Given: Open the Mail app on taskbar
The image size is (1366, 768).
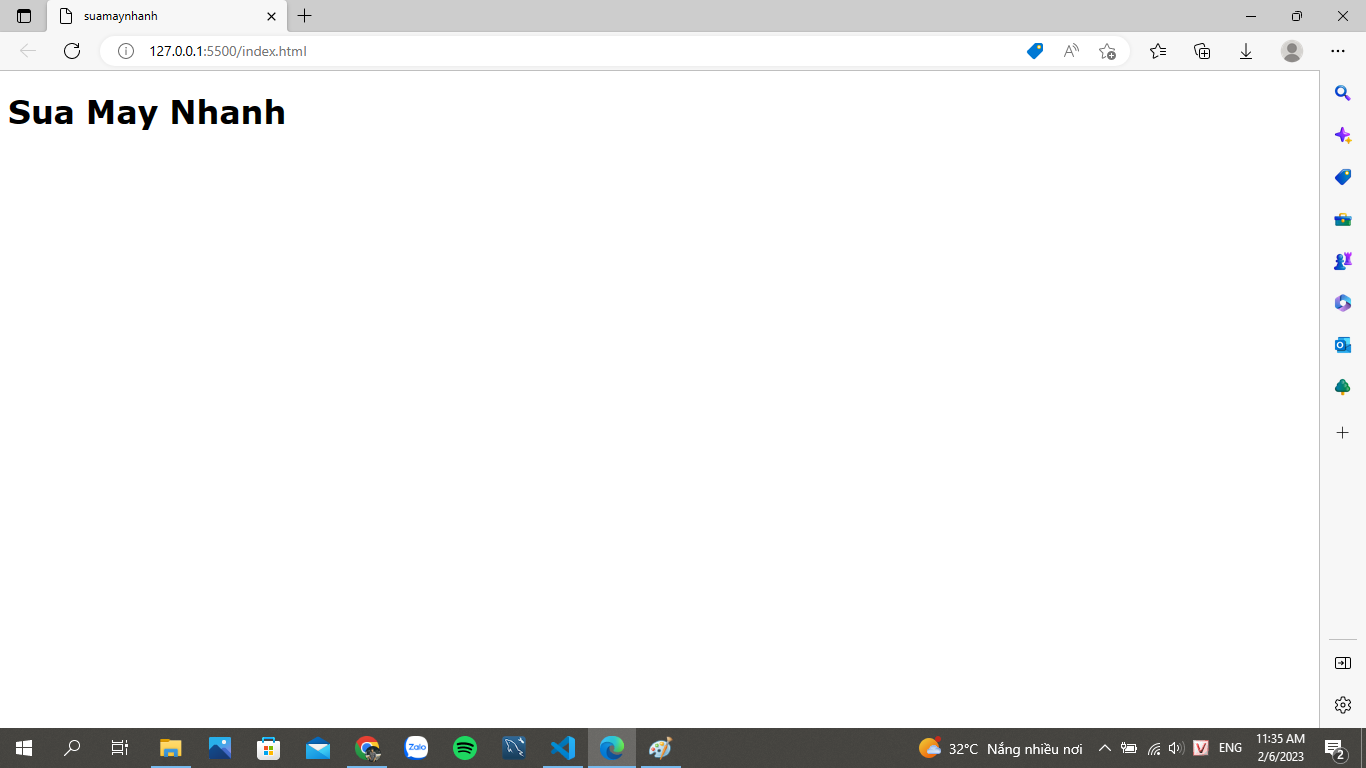Looking at the screenshot, I should tap(318, 748).
